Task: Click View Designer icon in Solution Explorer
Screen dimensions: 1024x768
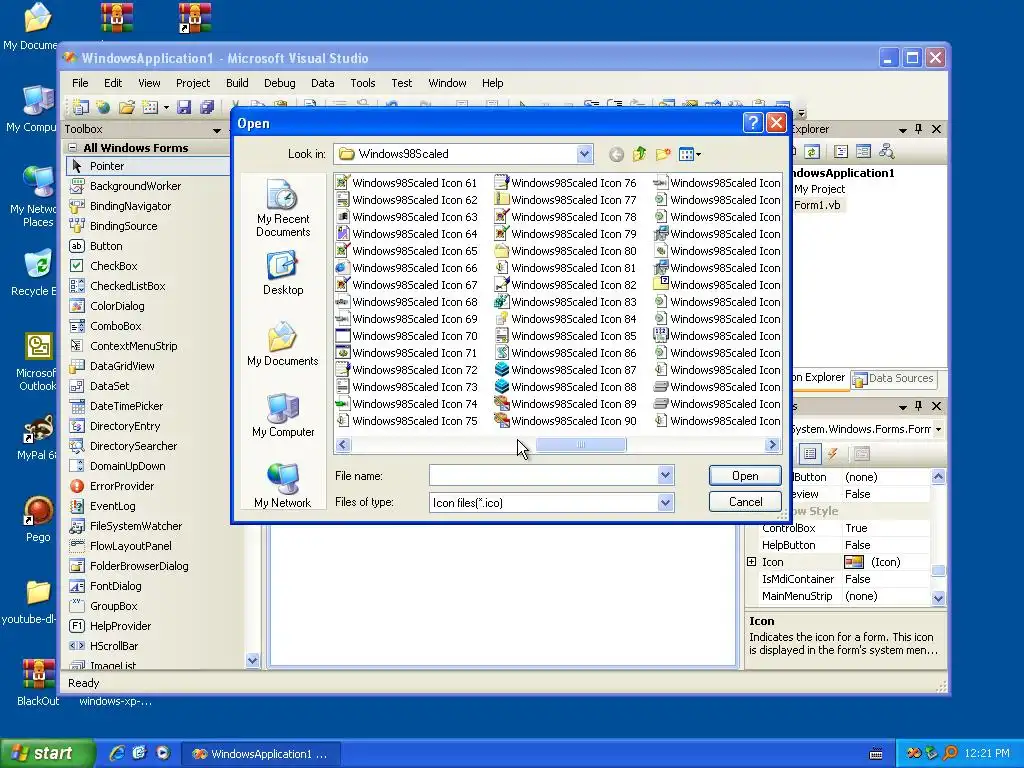Action: (863, 152)
